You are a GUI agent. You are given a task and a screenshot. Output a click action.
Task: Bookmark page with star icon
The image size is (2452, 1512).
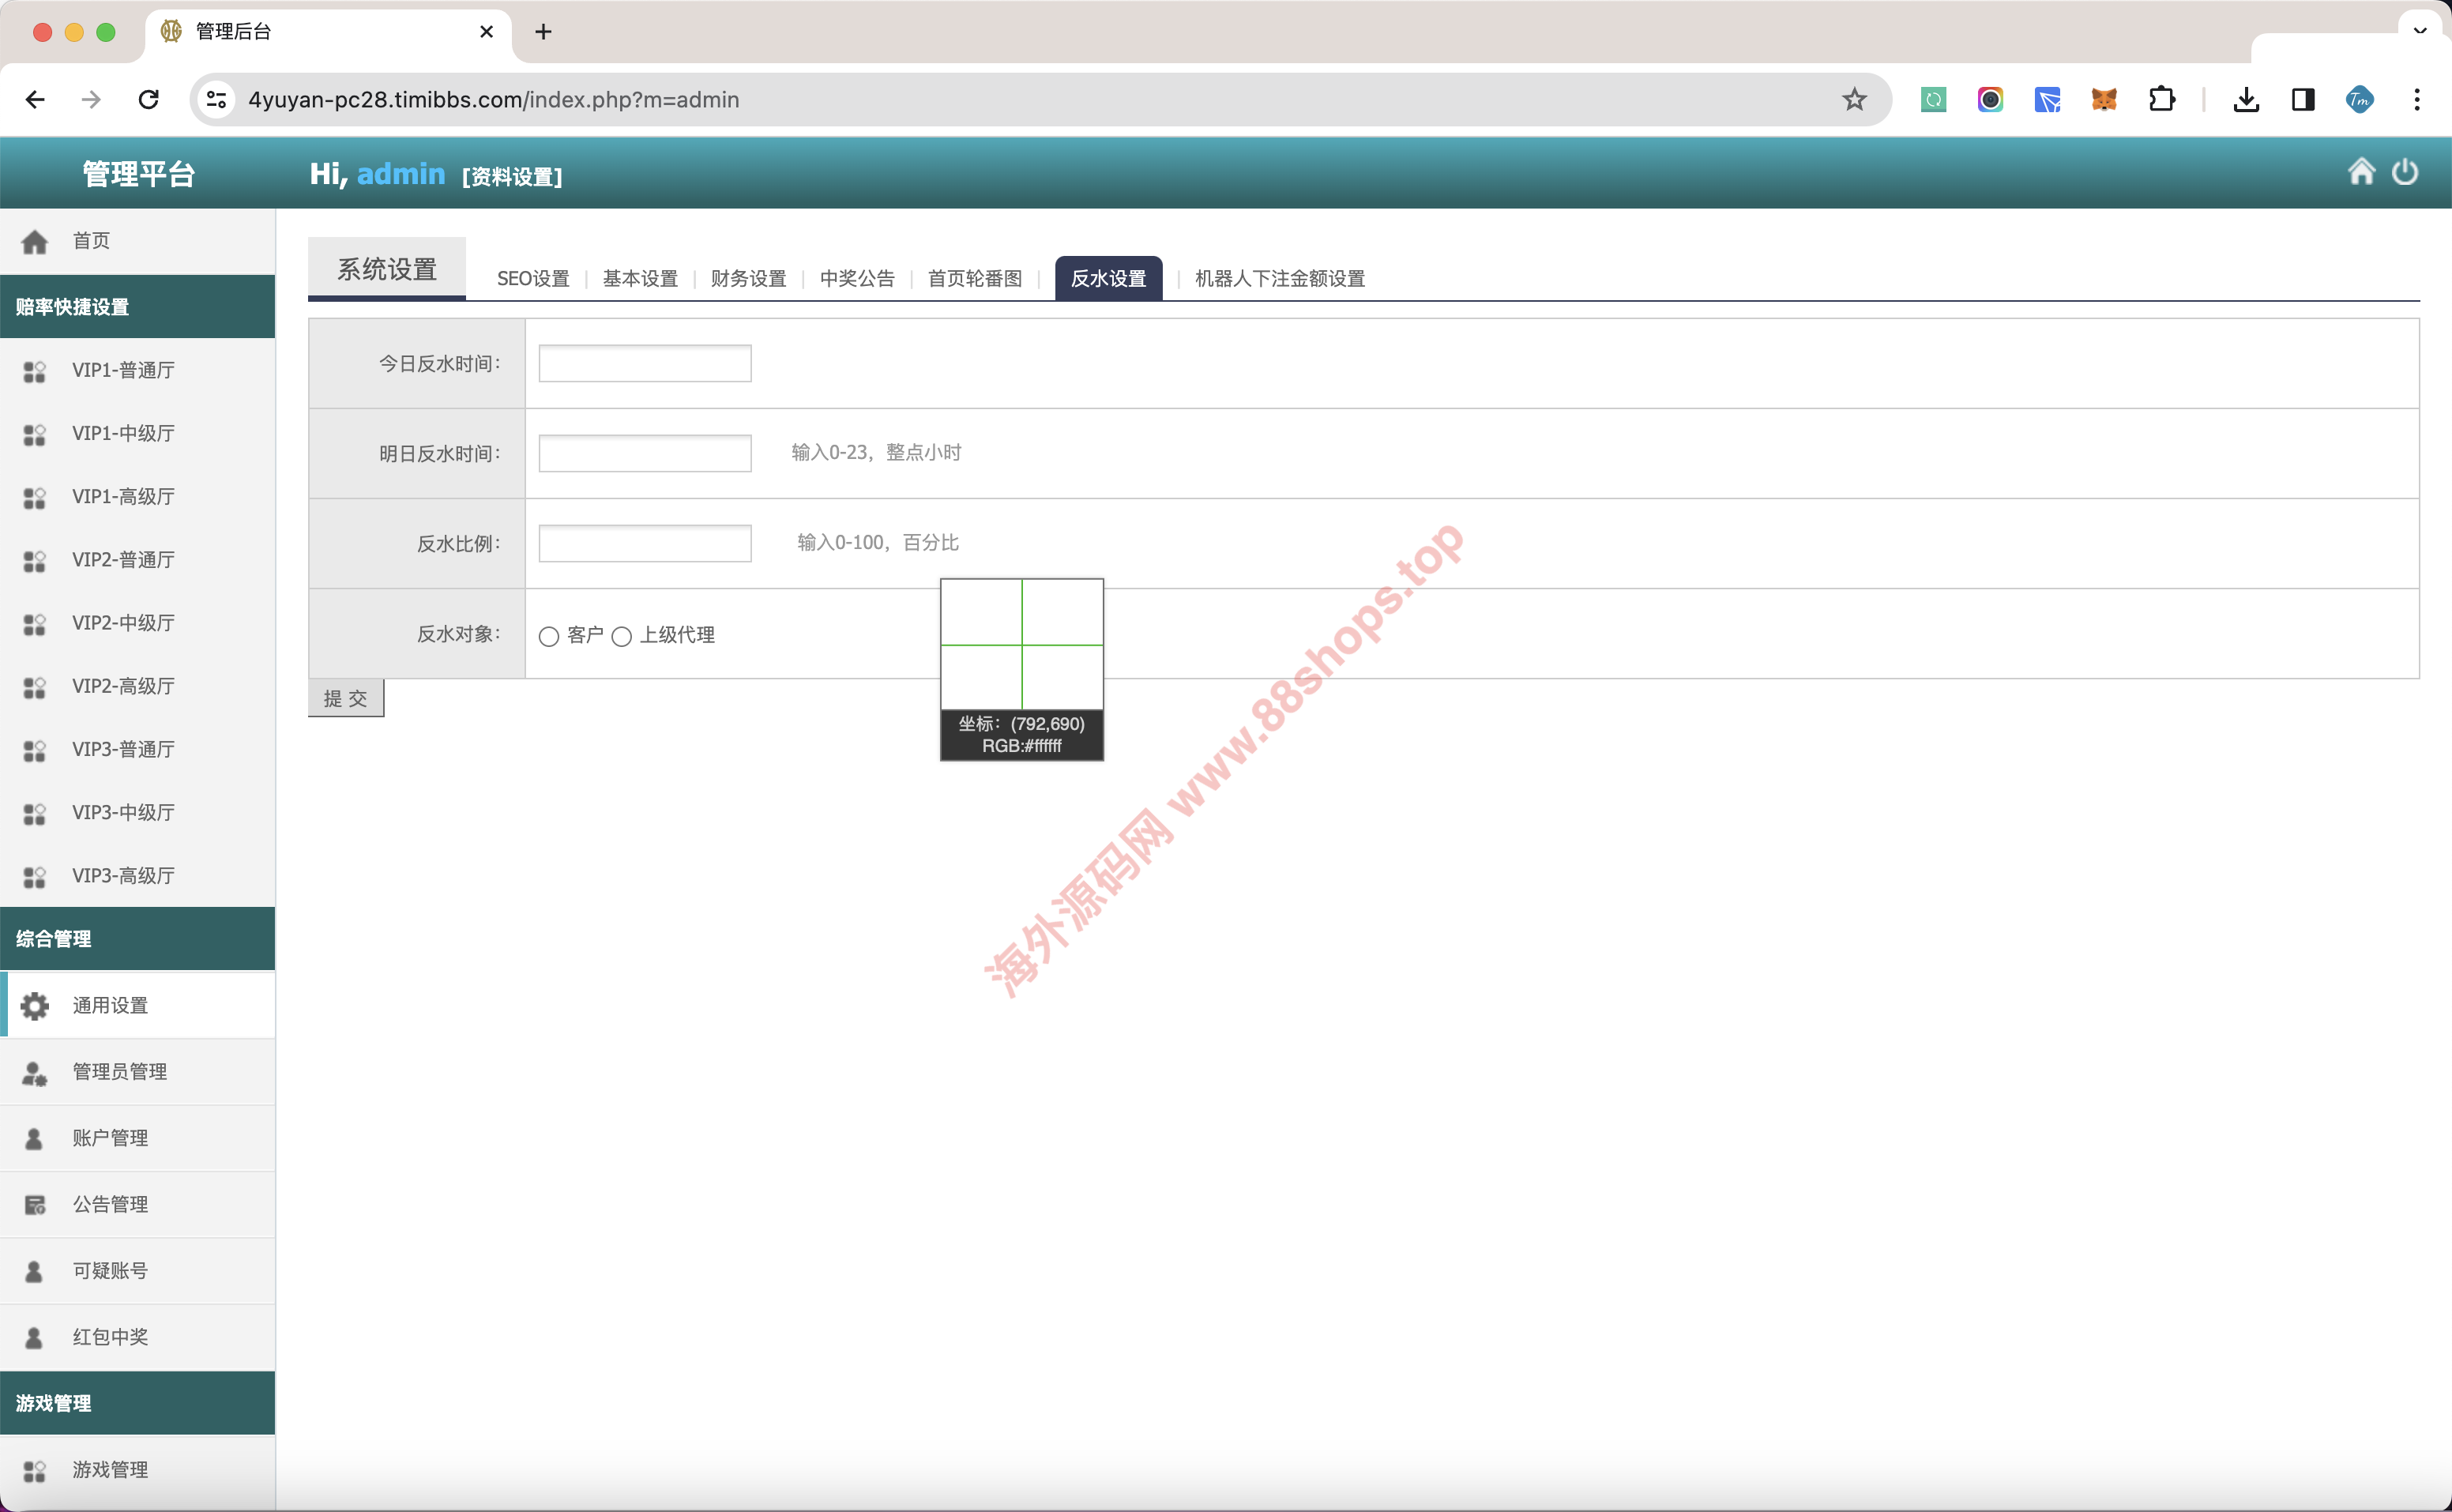click(1854, 99)
